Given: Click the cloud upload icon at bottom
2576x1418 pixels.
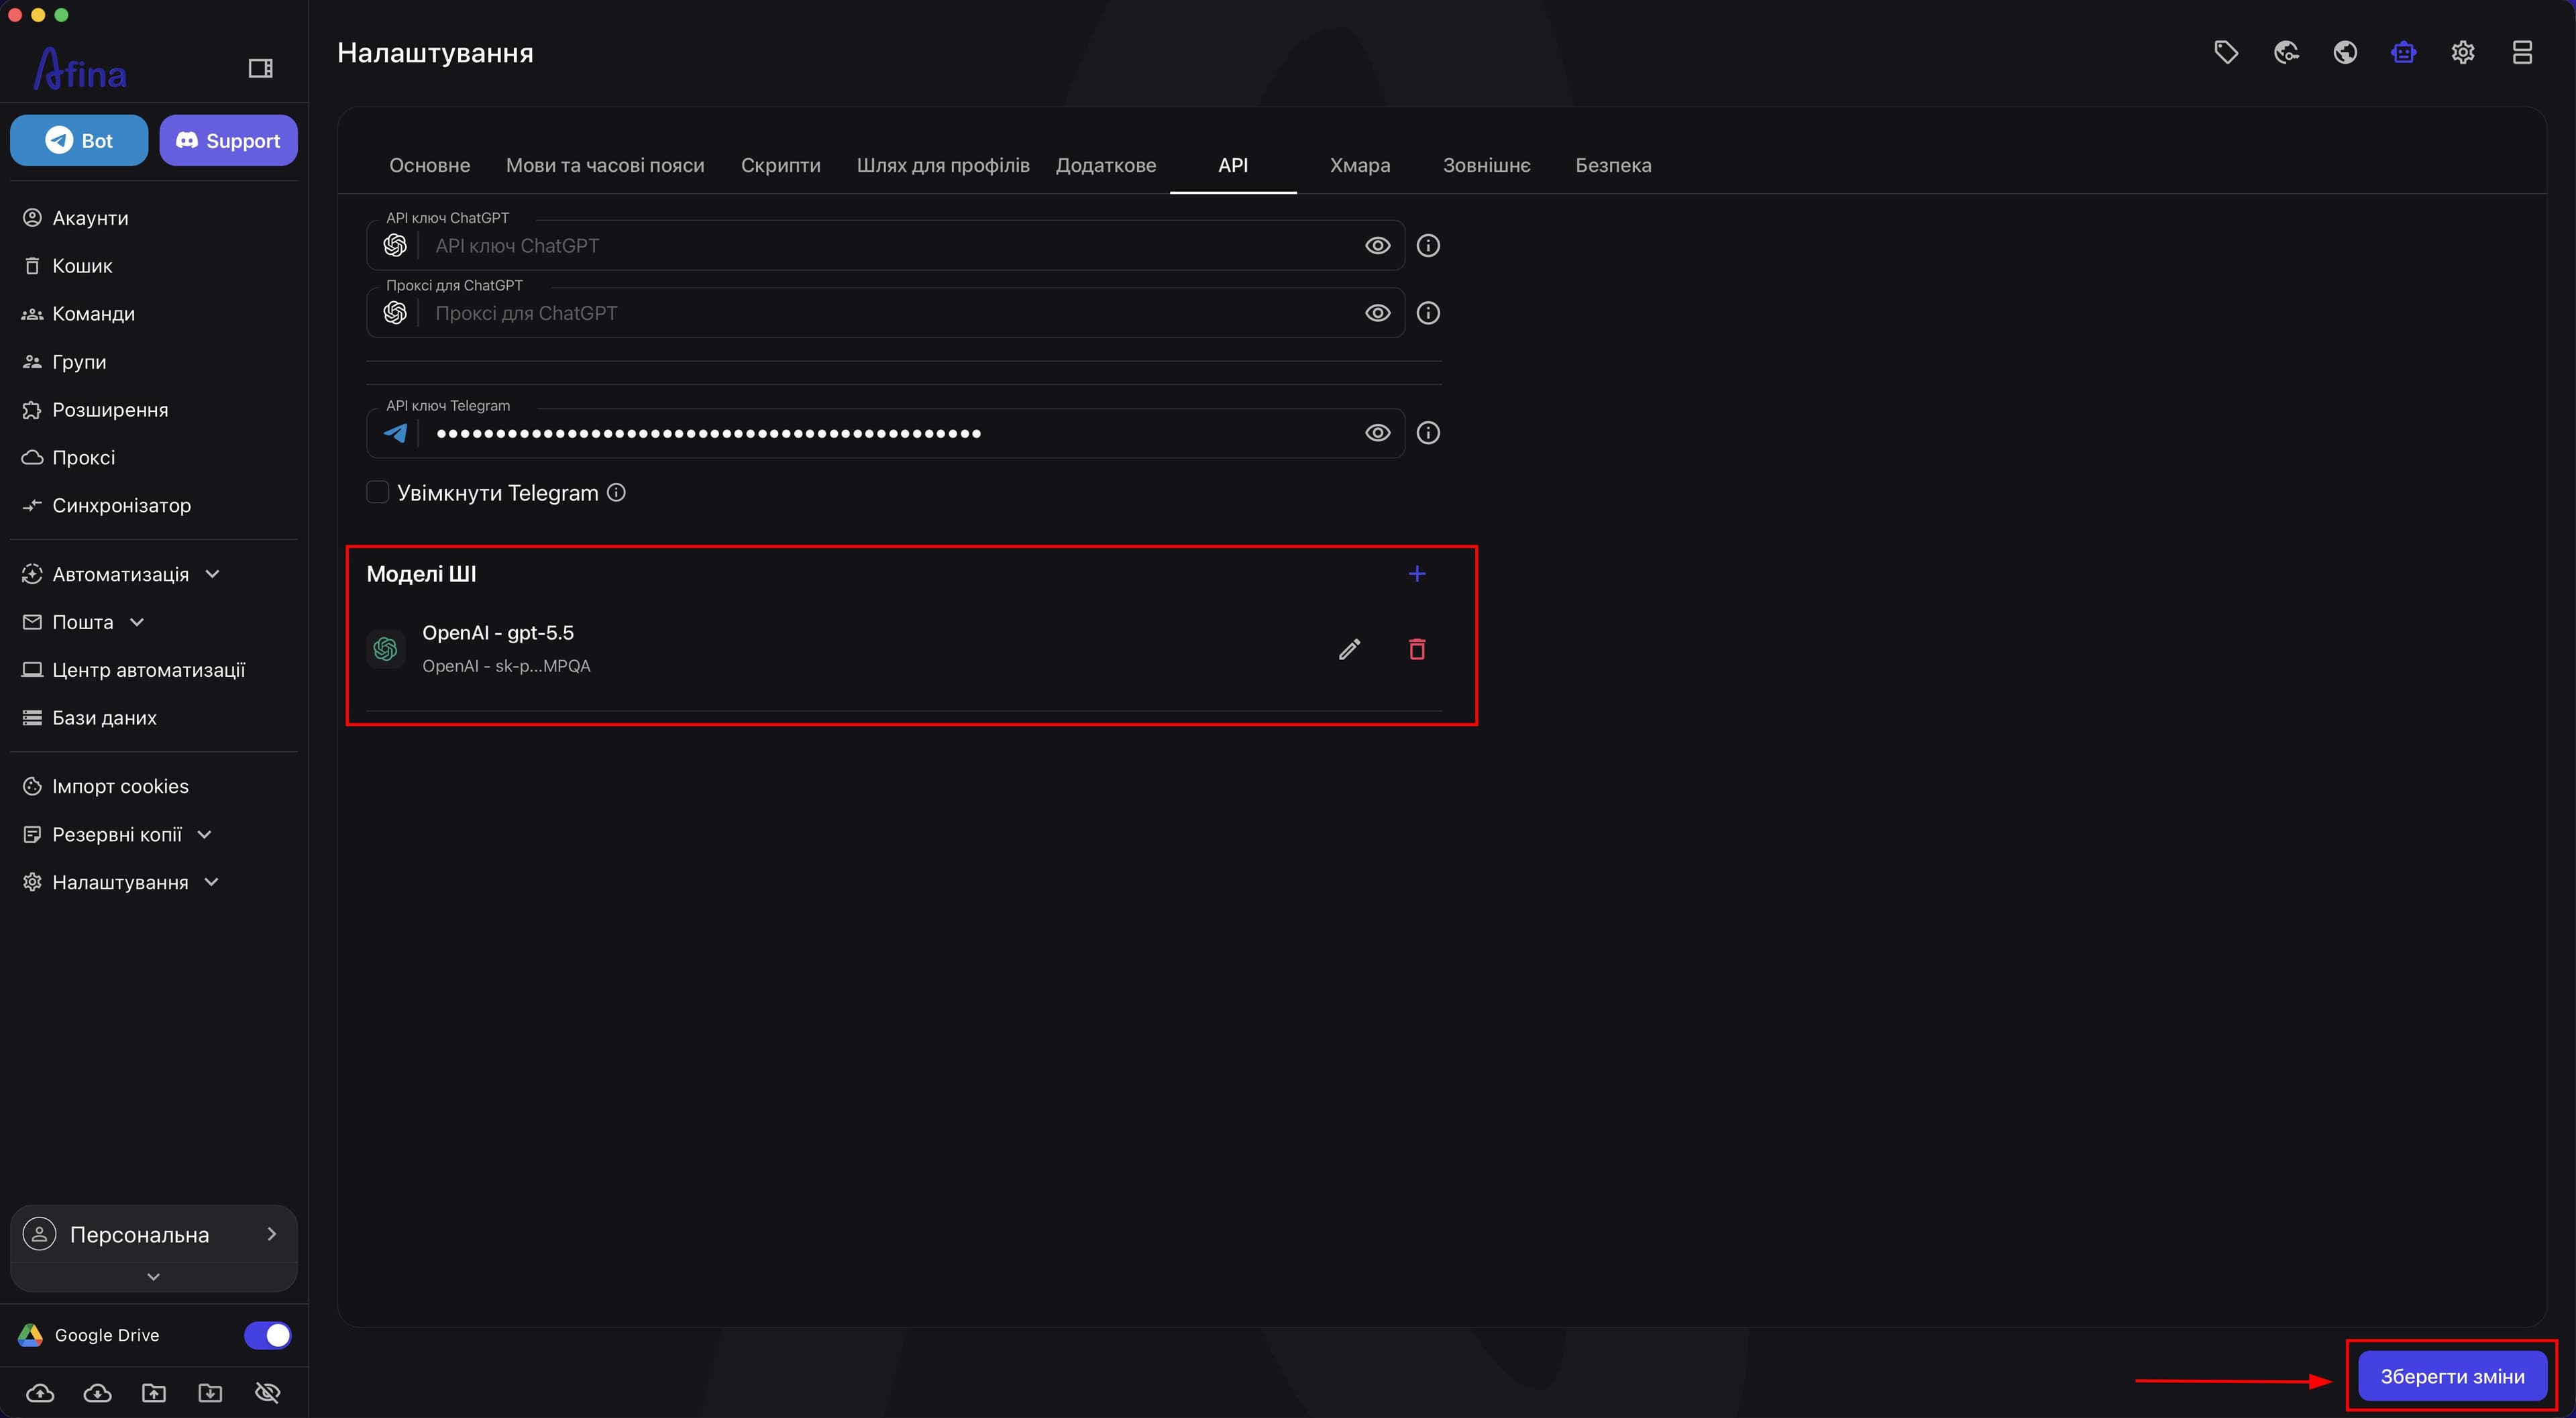Looking at the screenshot, I should click(40, 1393).
